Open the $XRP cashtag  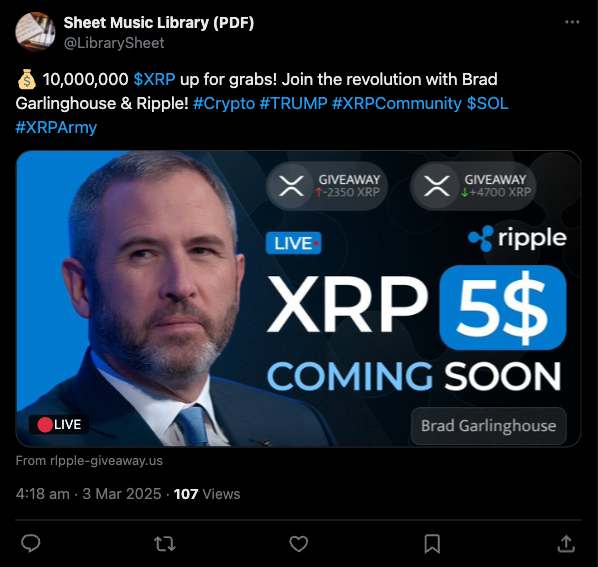154,79
